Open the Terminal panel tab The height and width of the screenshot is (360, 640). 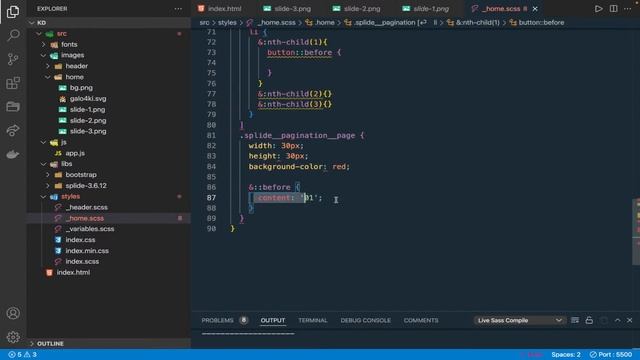[x=313, y=320]
